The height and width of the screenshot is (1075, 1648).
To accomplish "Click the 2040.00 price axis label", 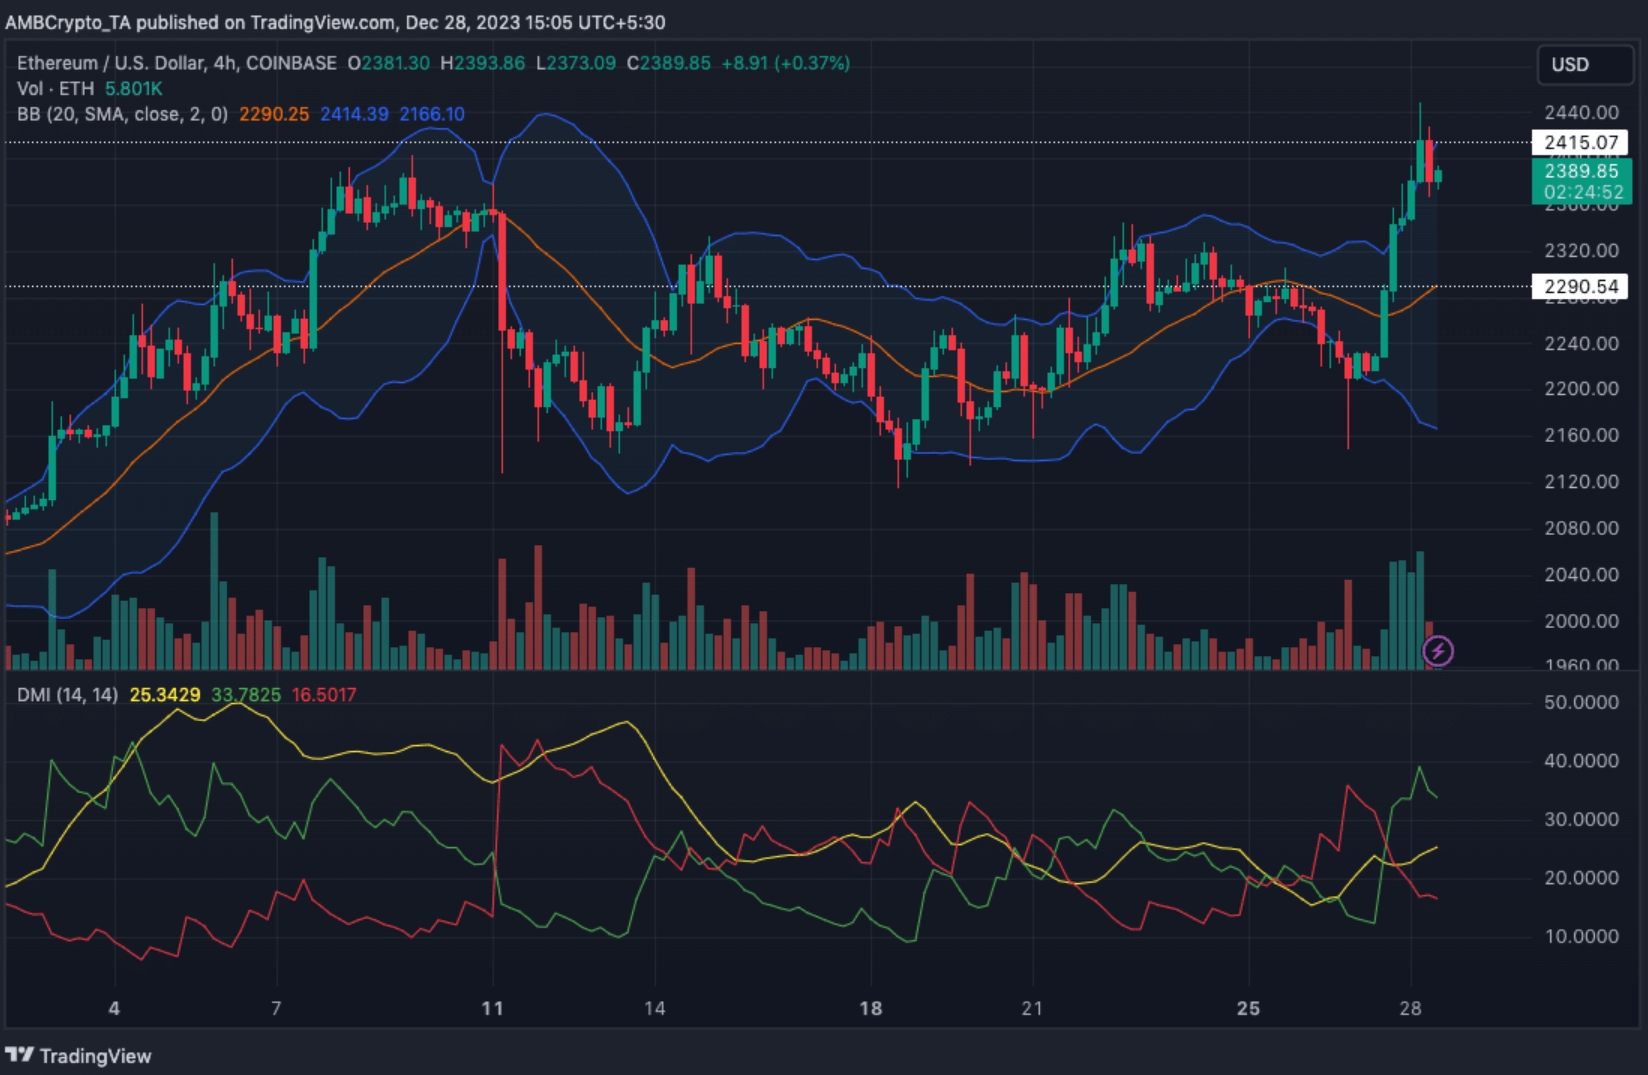I will 1581,575.
